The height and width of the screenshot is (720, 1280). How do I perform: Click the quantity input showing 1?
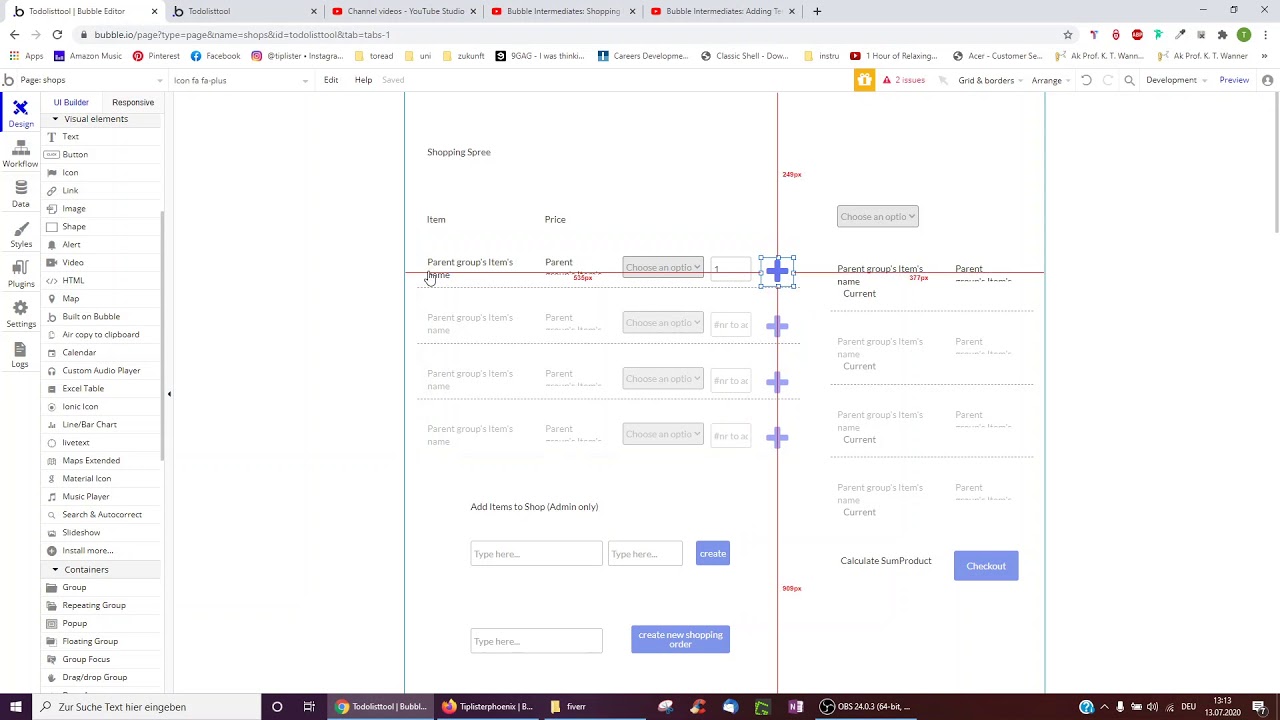pos(731,269)
